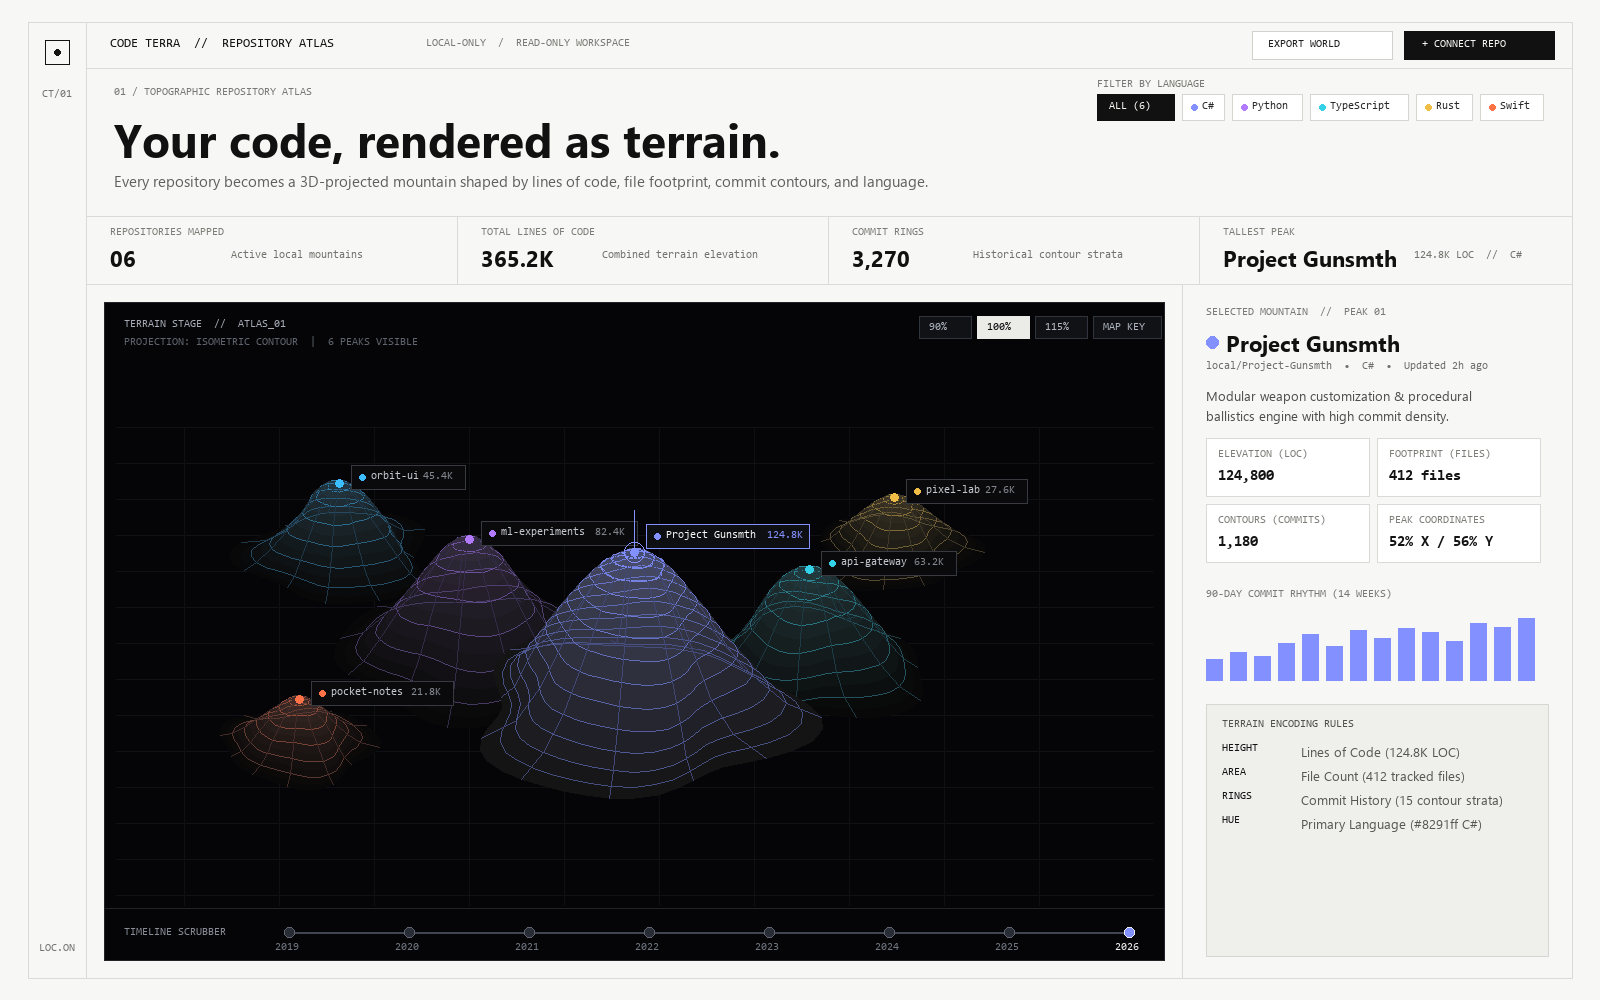
Task: Click the Project Gunsmth color dot in panel
Action: [1213, 343]
